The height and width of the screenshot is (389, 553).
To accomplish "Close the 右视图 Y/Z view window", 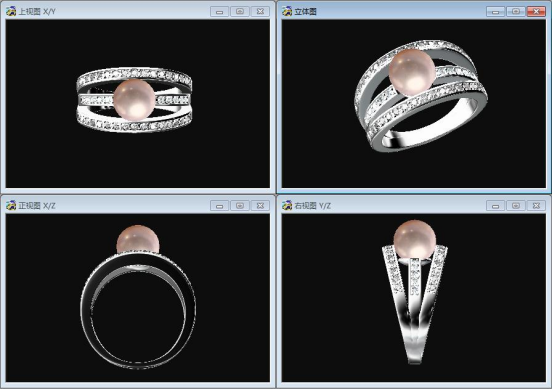I will 536,206.
